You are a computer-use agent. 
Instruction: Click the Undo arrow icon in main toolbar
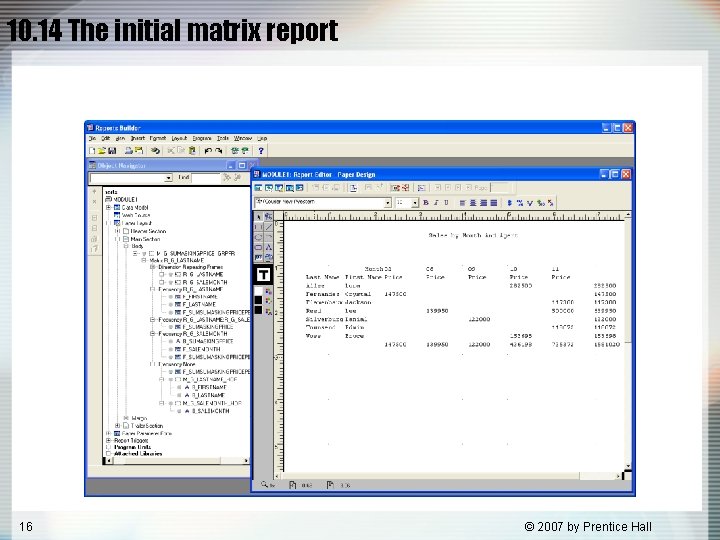pos(208,151)
